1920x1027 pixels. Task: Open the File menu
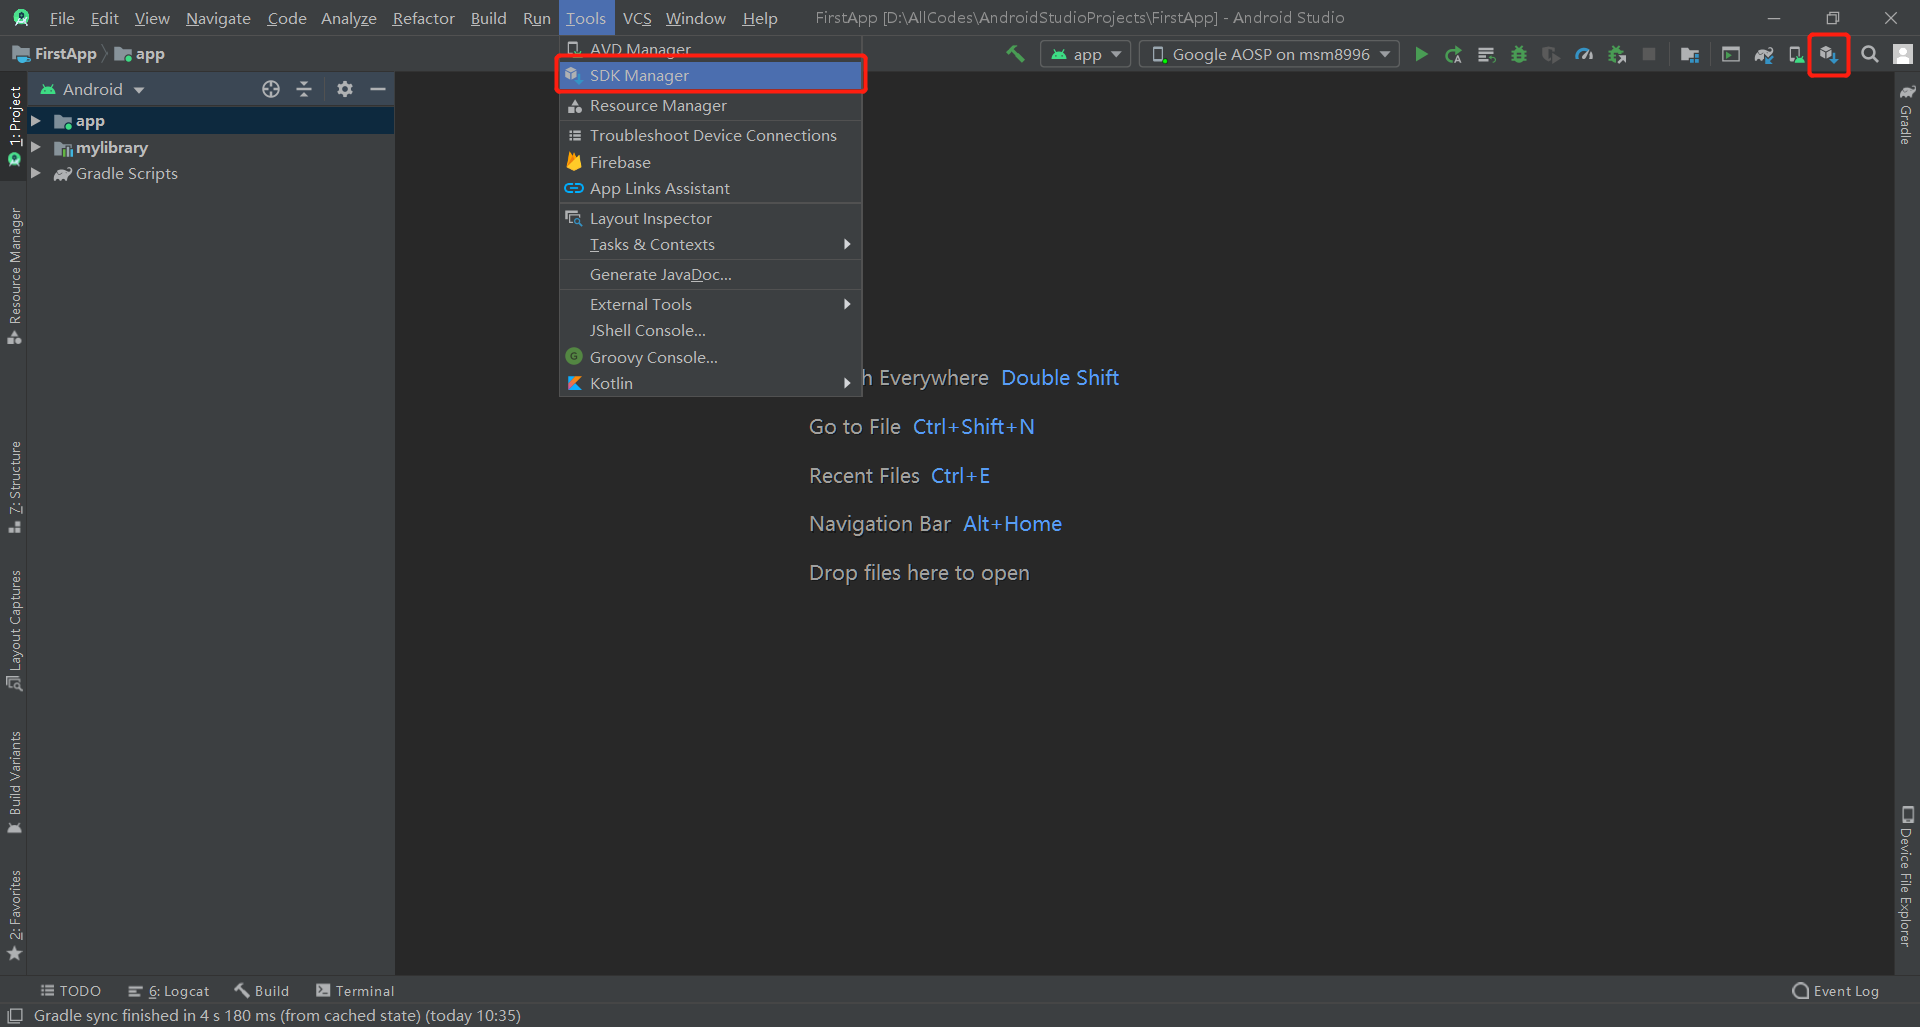(x=62, y=18)
